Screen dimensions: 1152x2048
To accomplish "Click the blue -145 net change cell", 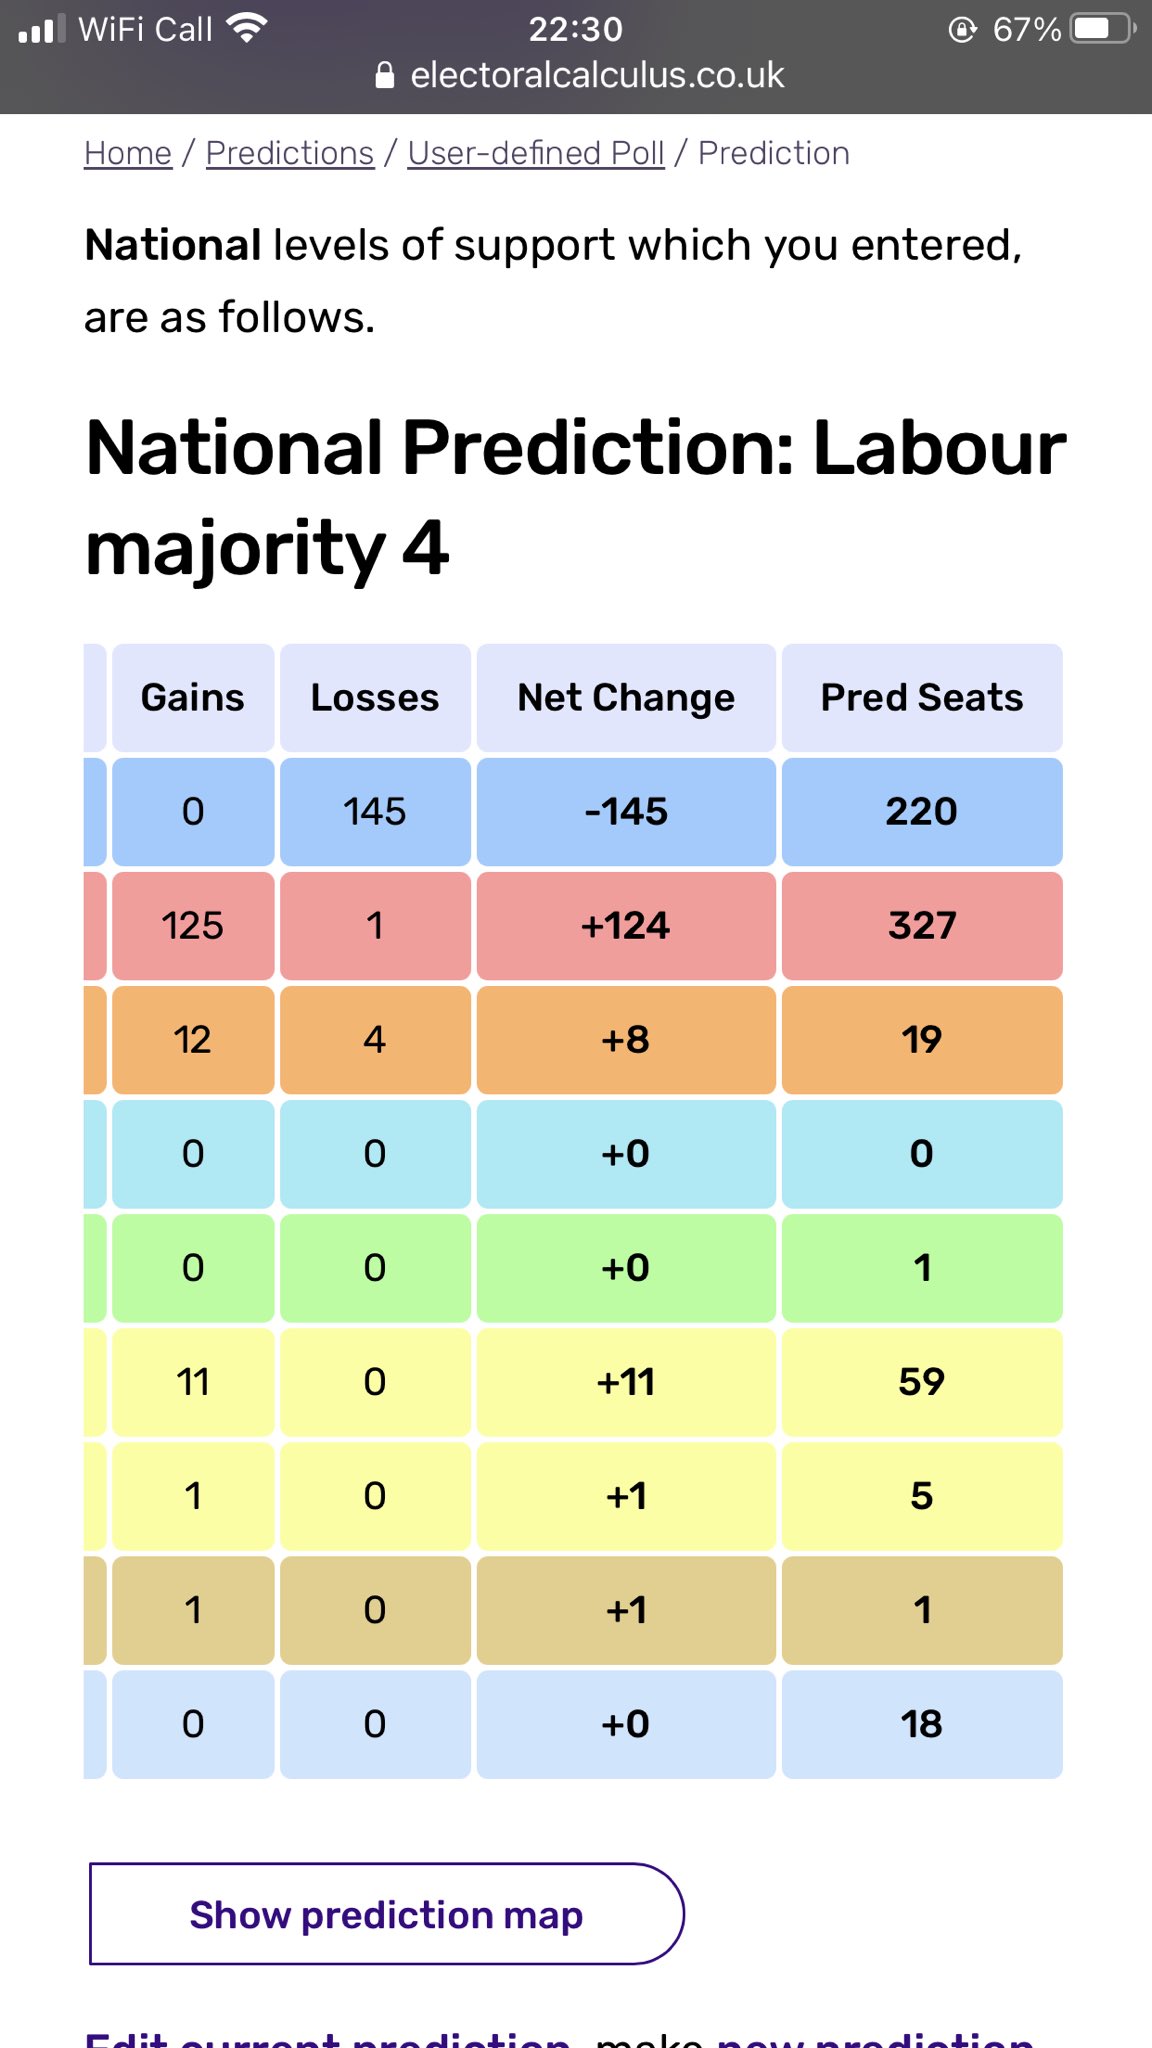I will click(626, 812).
